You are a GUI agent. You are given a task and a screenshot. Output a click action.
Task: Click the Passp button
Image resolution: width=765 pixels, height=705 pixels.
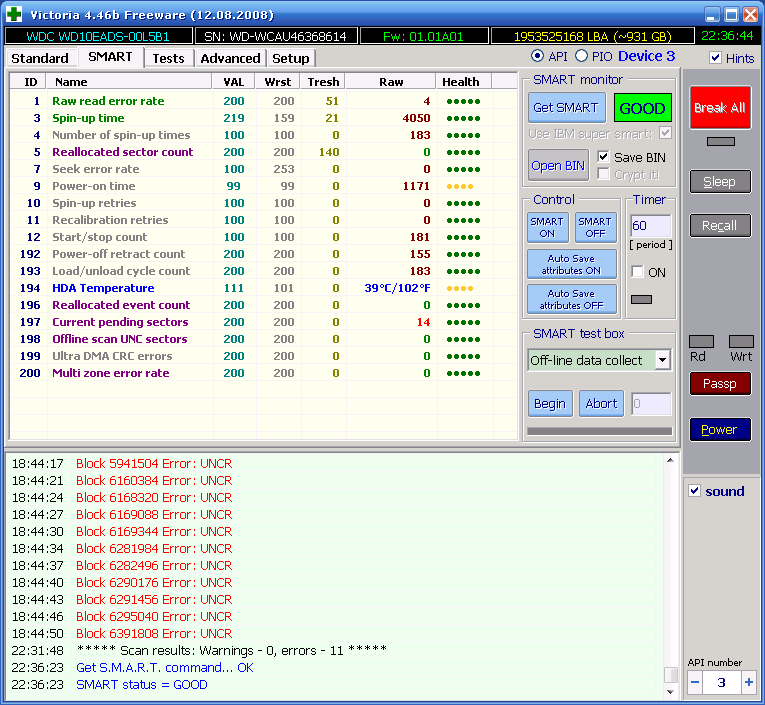click(719, 383)
